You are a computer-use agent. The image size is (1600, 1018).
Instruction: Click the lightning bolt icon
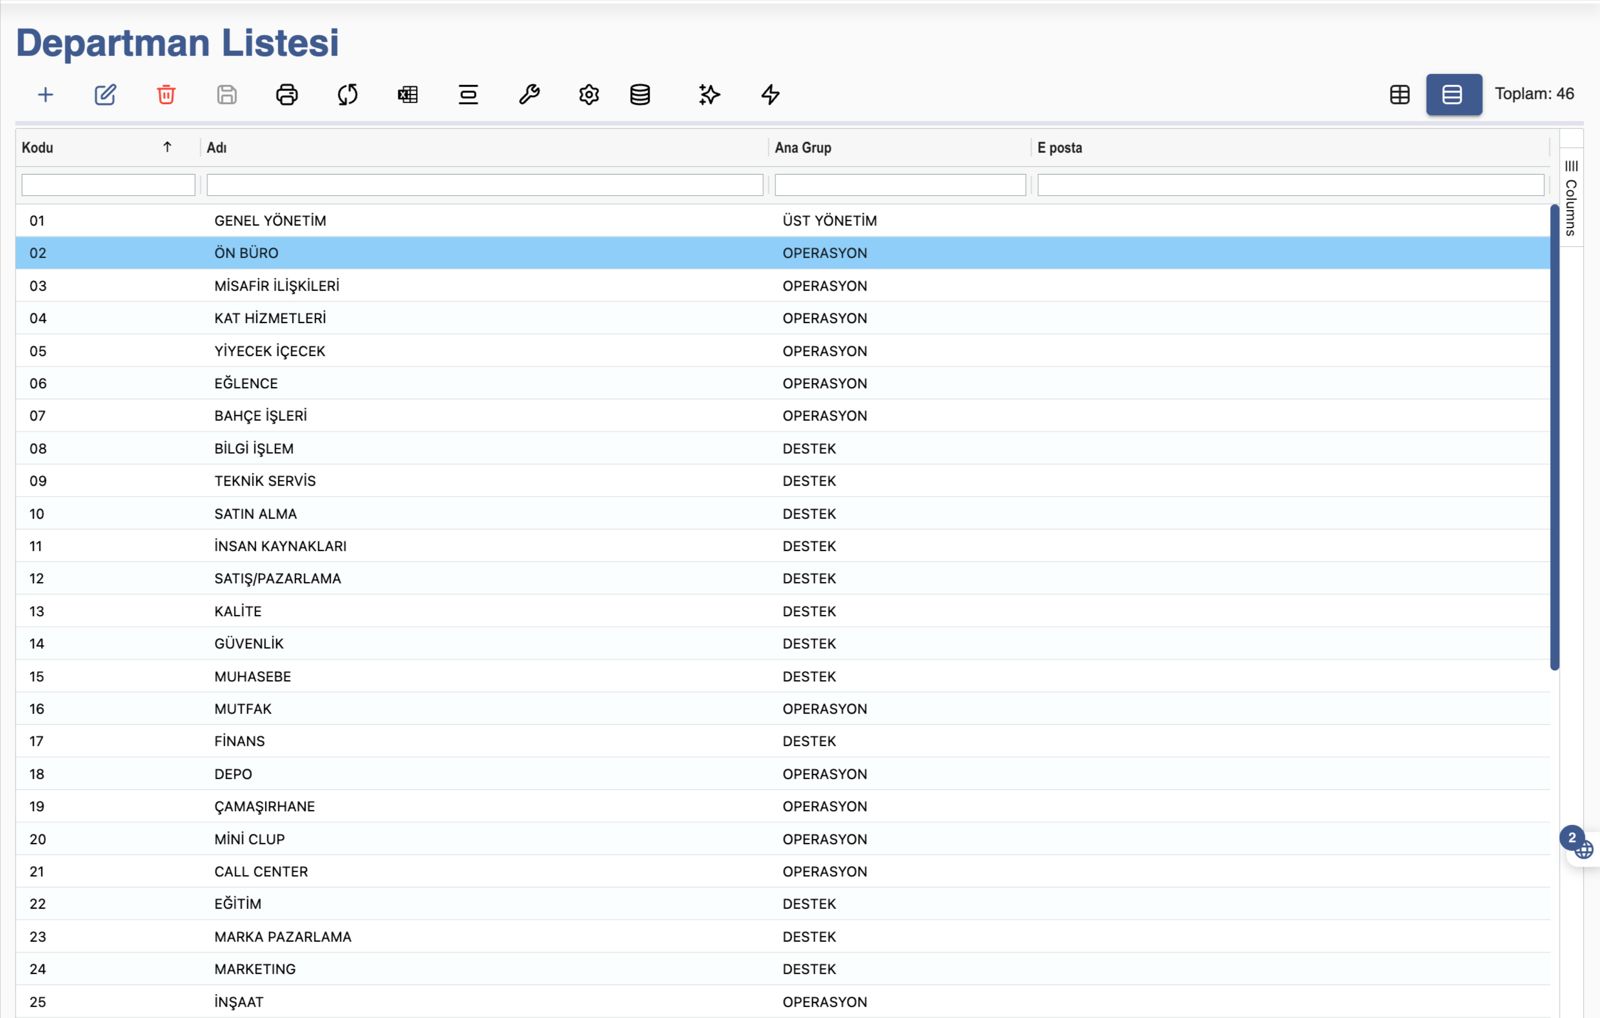coord(770,95)
